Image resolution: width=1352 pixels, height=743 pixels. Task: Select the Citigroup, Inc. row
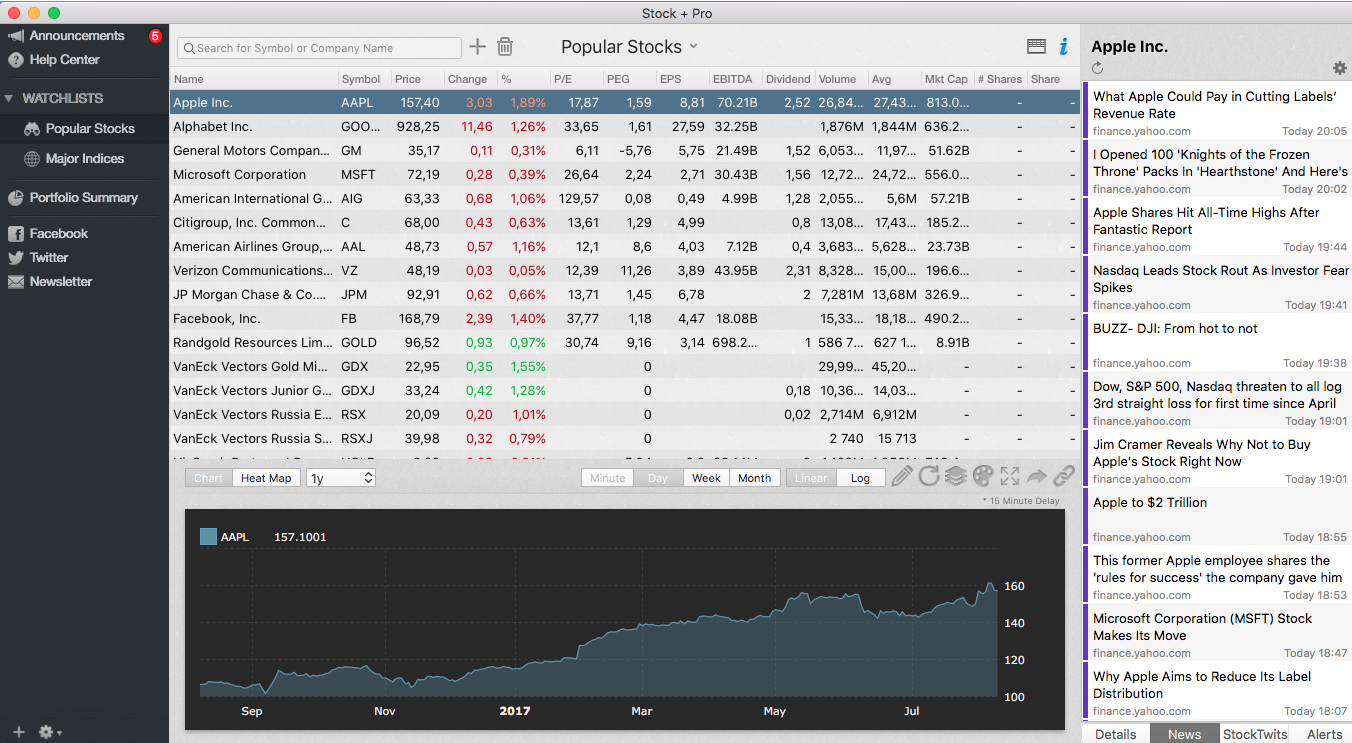[x=625, y=223]
